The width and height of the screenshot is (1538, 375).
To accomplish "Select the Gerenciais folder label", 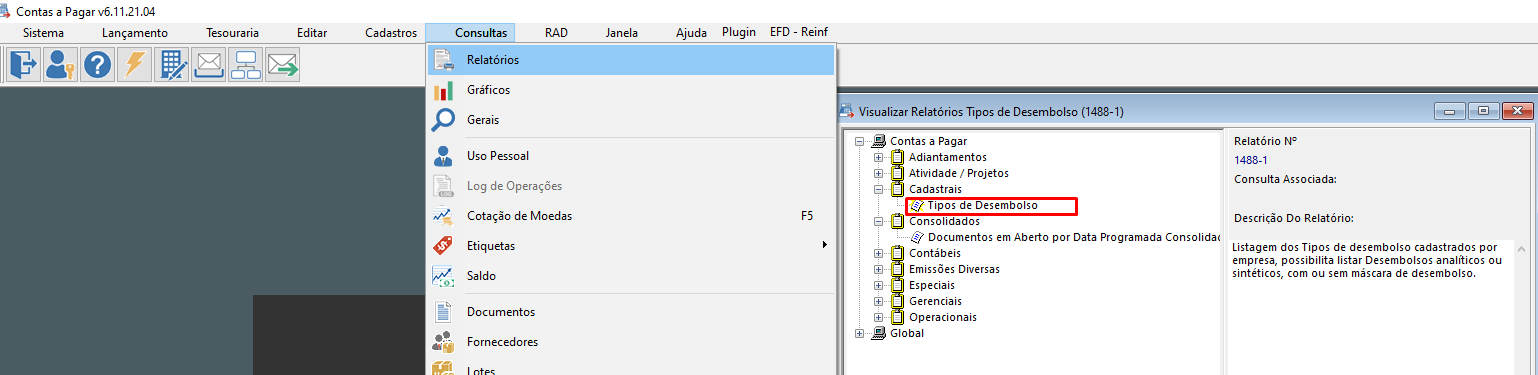I will (x=935, y=301).
